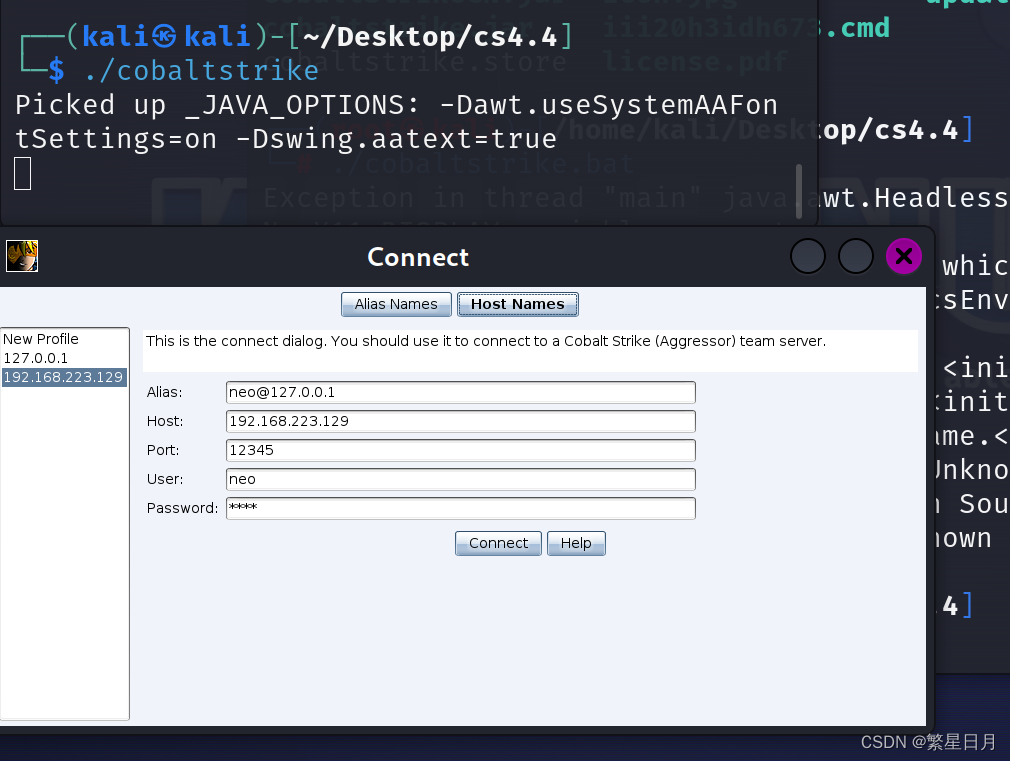Screen dimensions: 1010x761
Task: Select 192.168.223.129 profile entry
Action: tap(64, 377)
